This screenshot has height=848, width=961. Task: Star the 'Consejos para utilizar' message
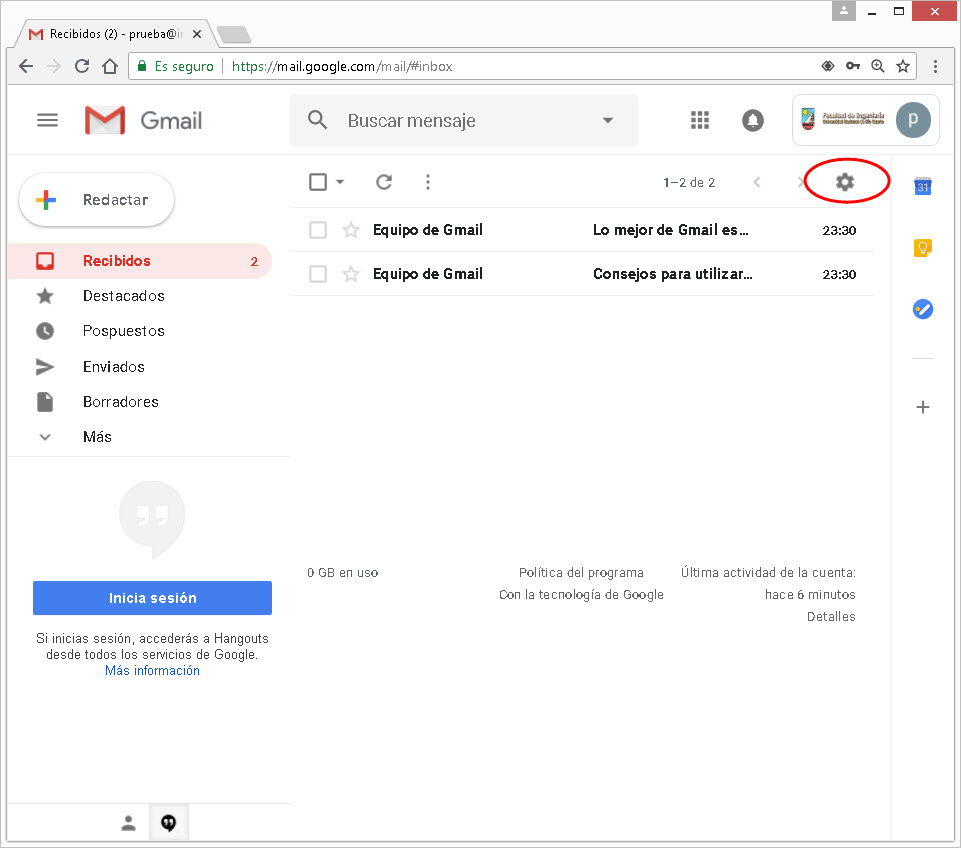[x=351, y=274]
